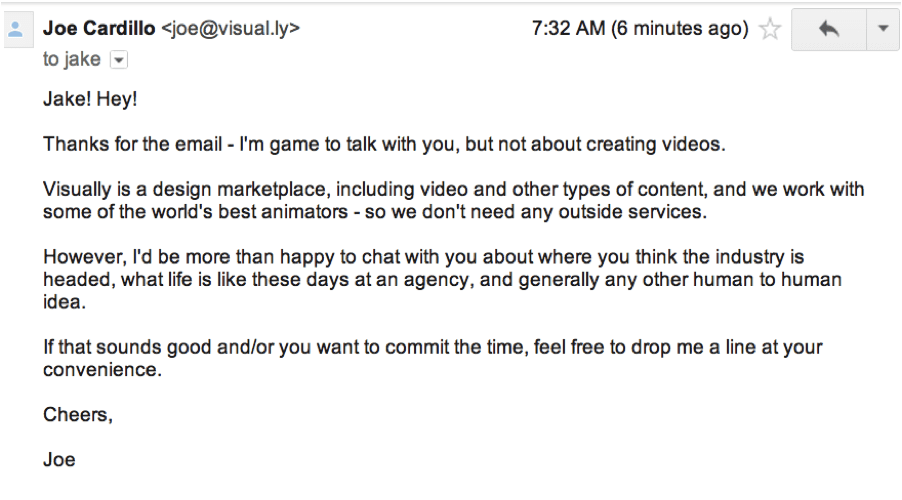The width and height of the screenshot is (902, 500).
Task: Click the line beginning 'However, I'd be more'
Action: pos(423,257)
